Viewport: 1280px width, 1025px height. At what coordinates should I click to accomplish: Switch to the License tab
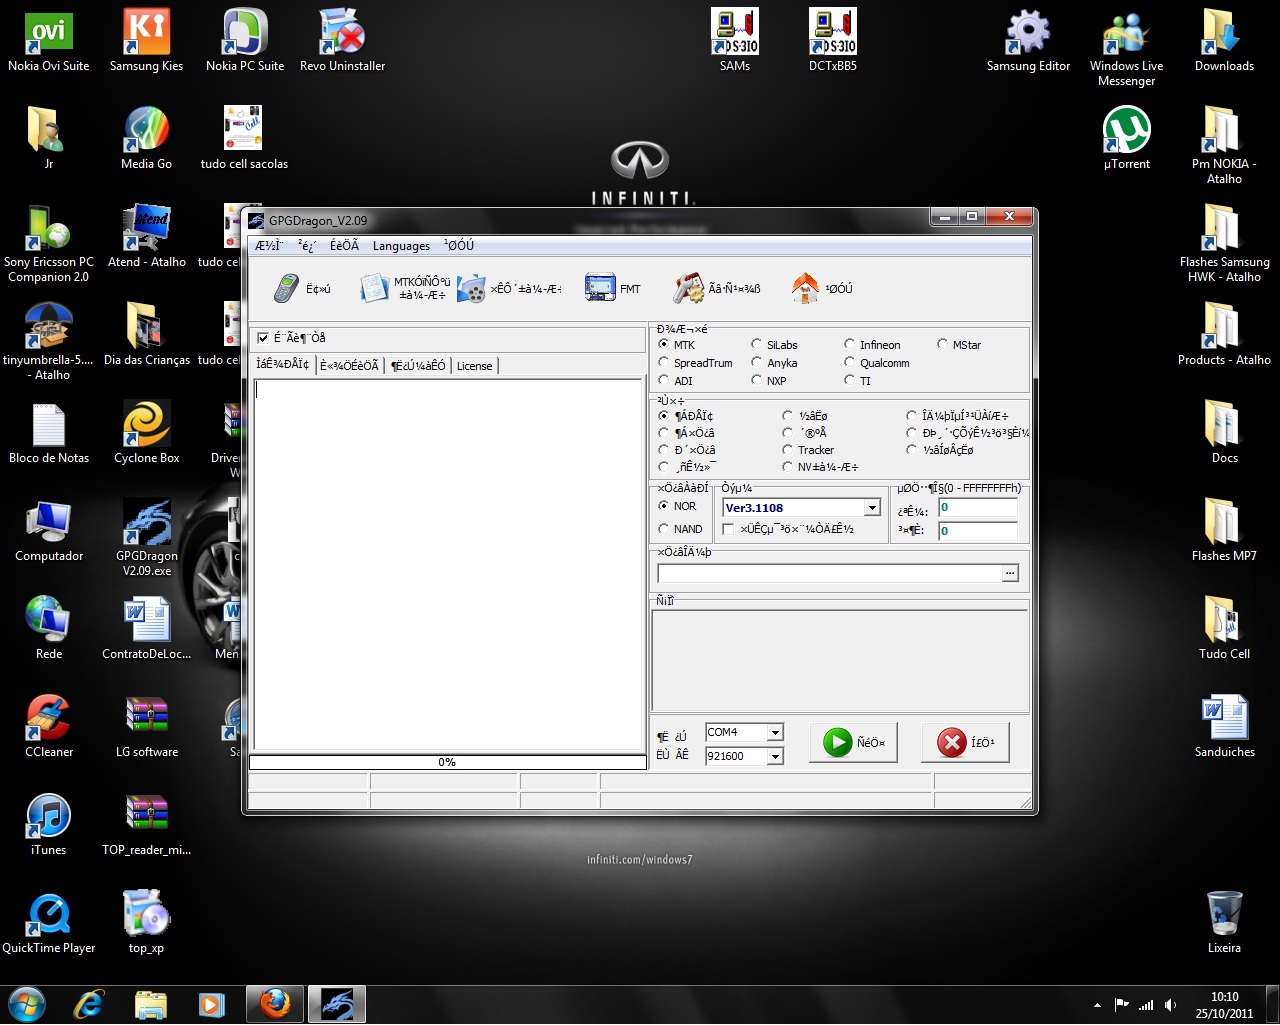474,366
